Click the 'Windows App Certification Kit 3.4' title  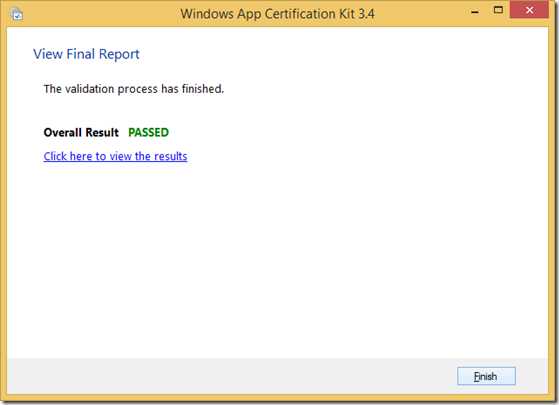click(x=277, y=14)
